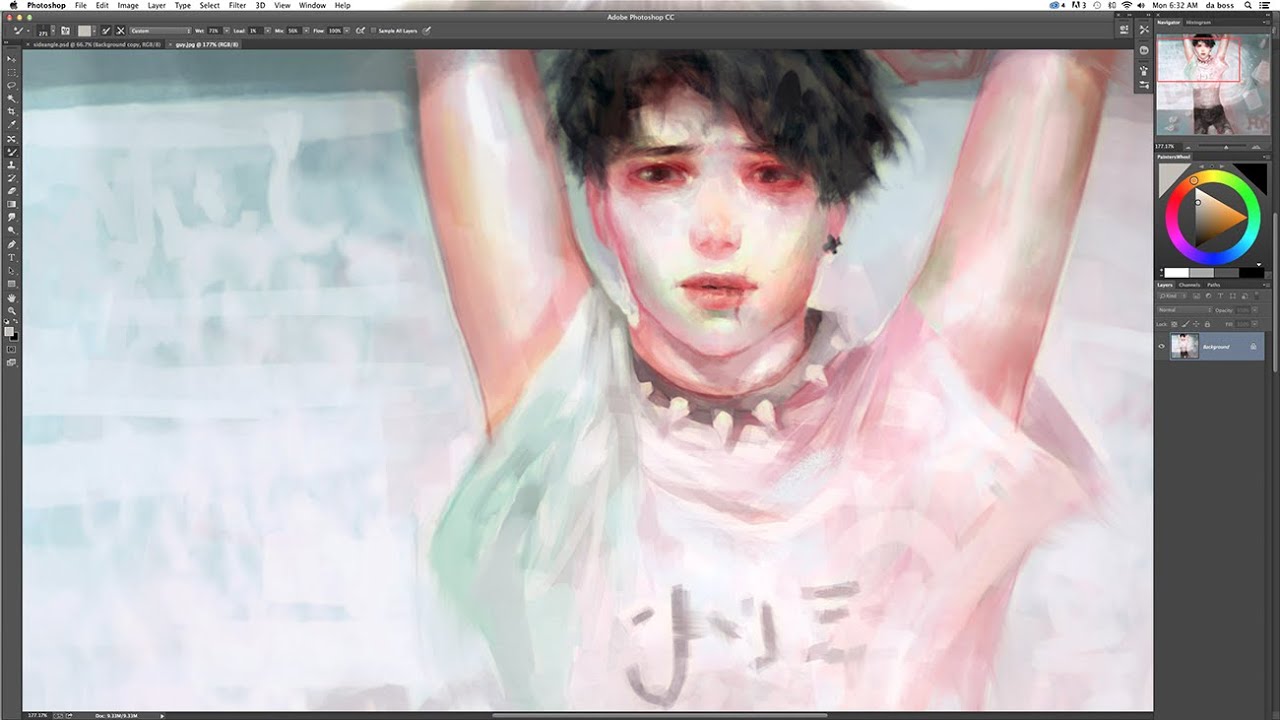Open the Wet value dropdown arrow
The width and height of the screenshot is (1280, 720).
click(226, 31)
